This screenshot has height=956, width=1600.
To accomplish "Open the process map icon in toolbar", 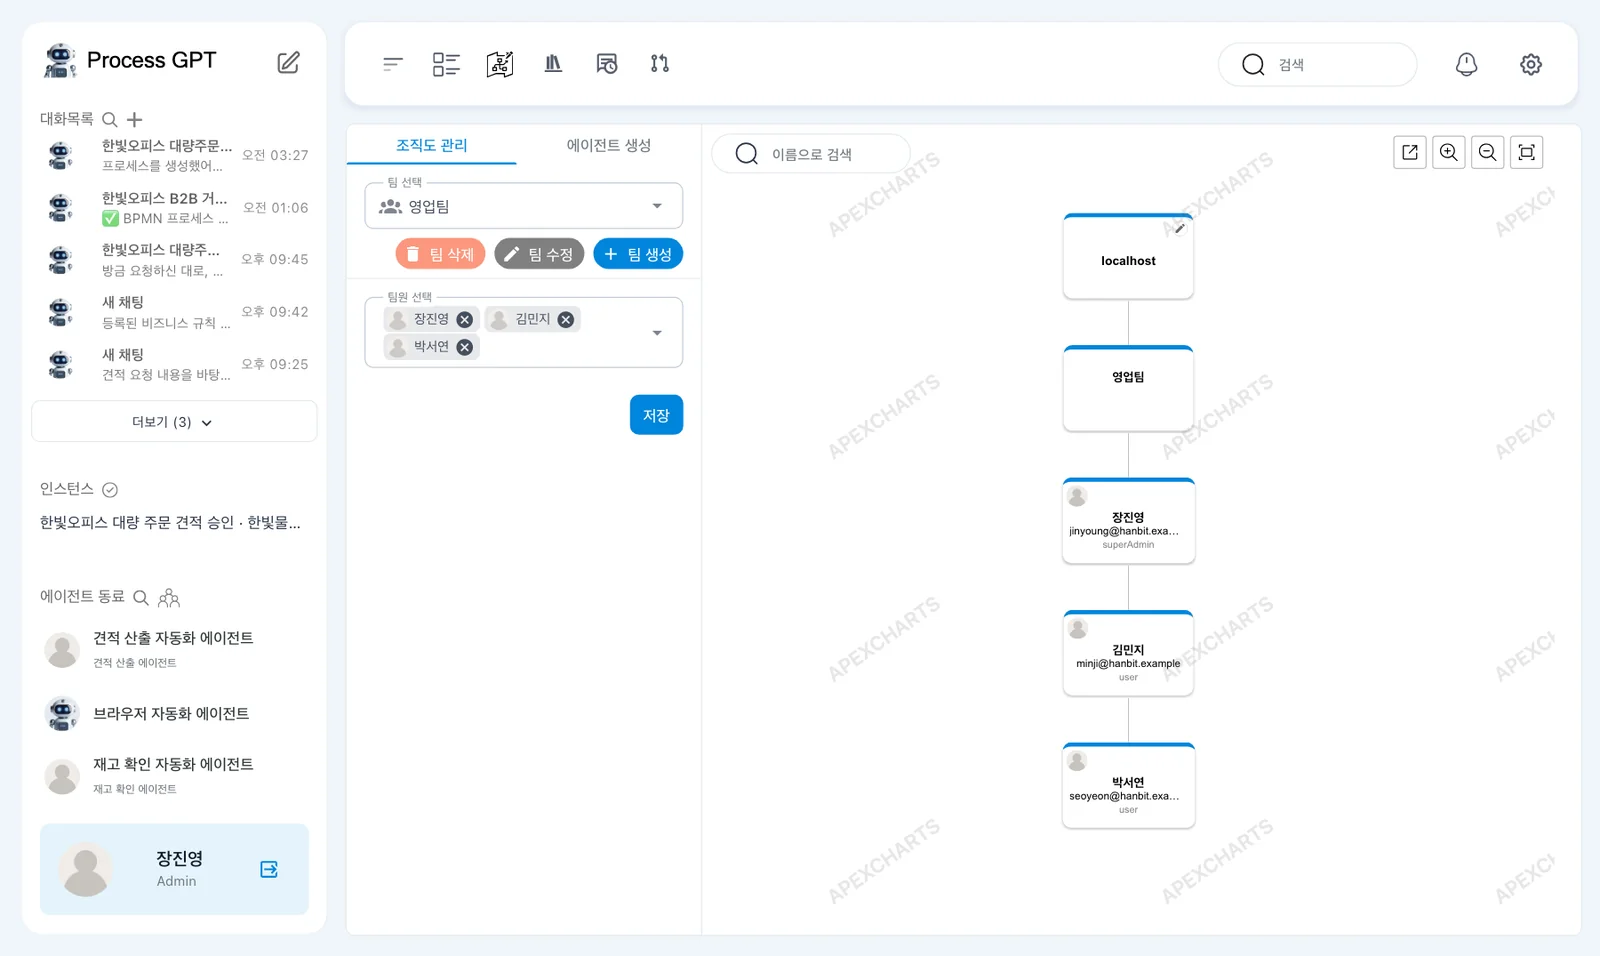I will (500, 64).
